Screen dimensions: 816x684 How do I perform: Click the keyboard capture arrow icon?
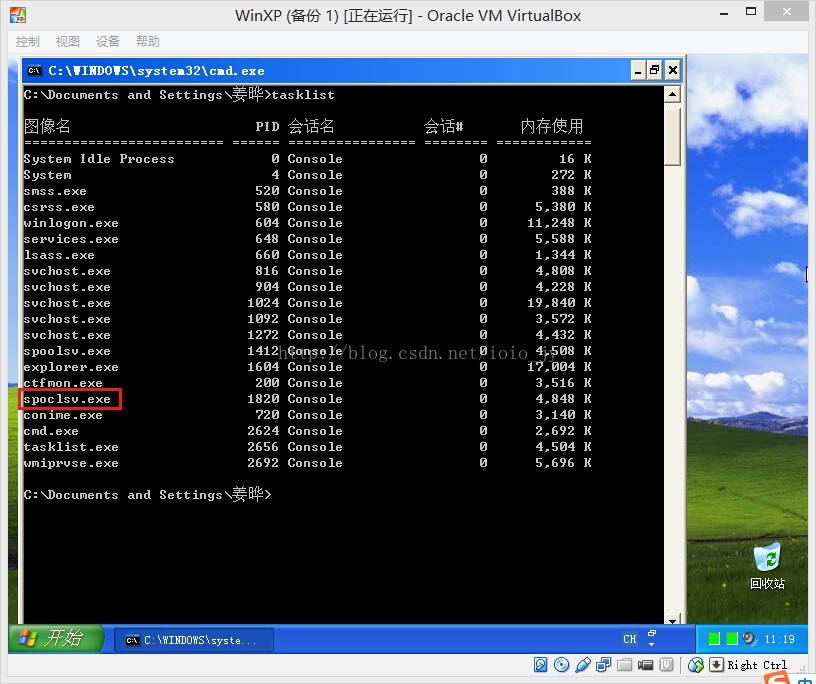717,665
